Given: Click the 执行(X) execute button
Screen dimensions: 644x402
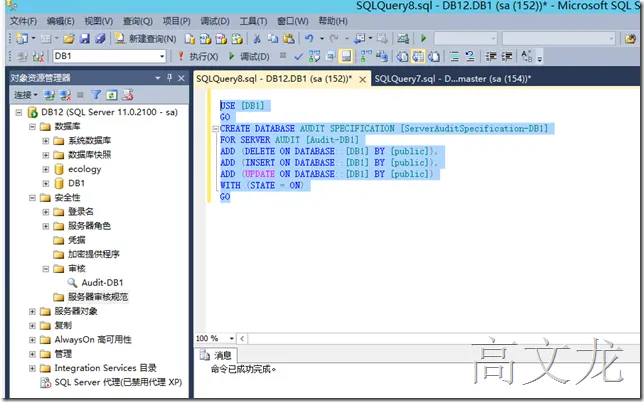Looking at the screenshot, I should click(x=198, y=56).
